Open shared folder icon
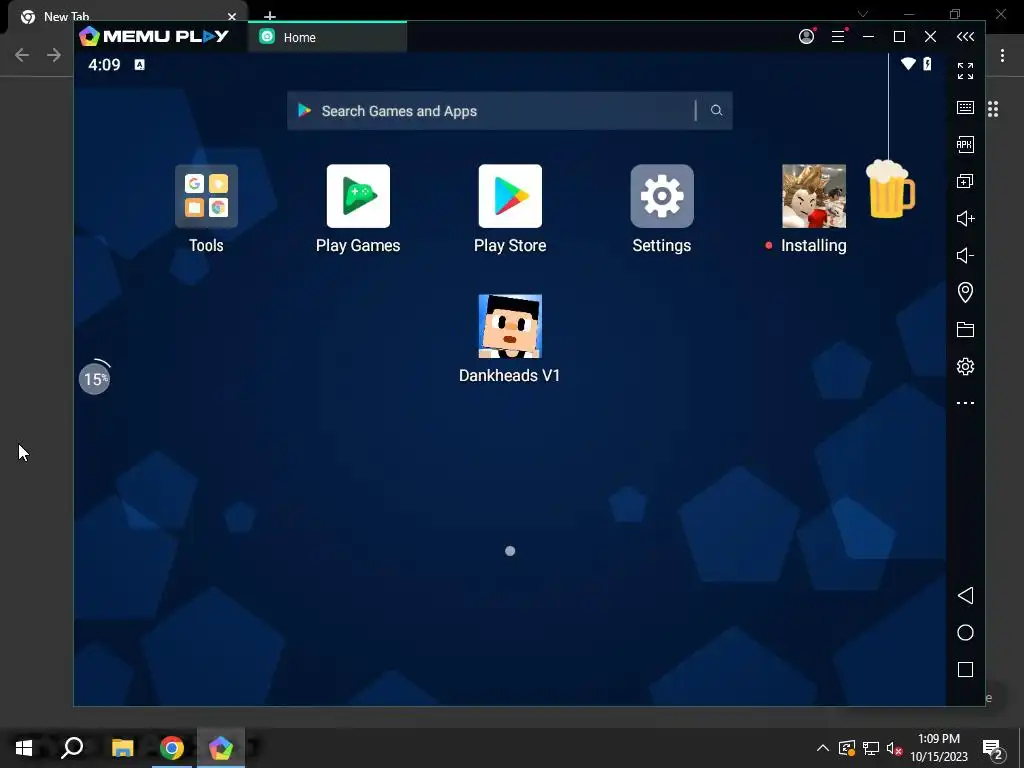The width and height of the screenshot is (1024, 768). tap(965, 329)
